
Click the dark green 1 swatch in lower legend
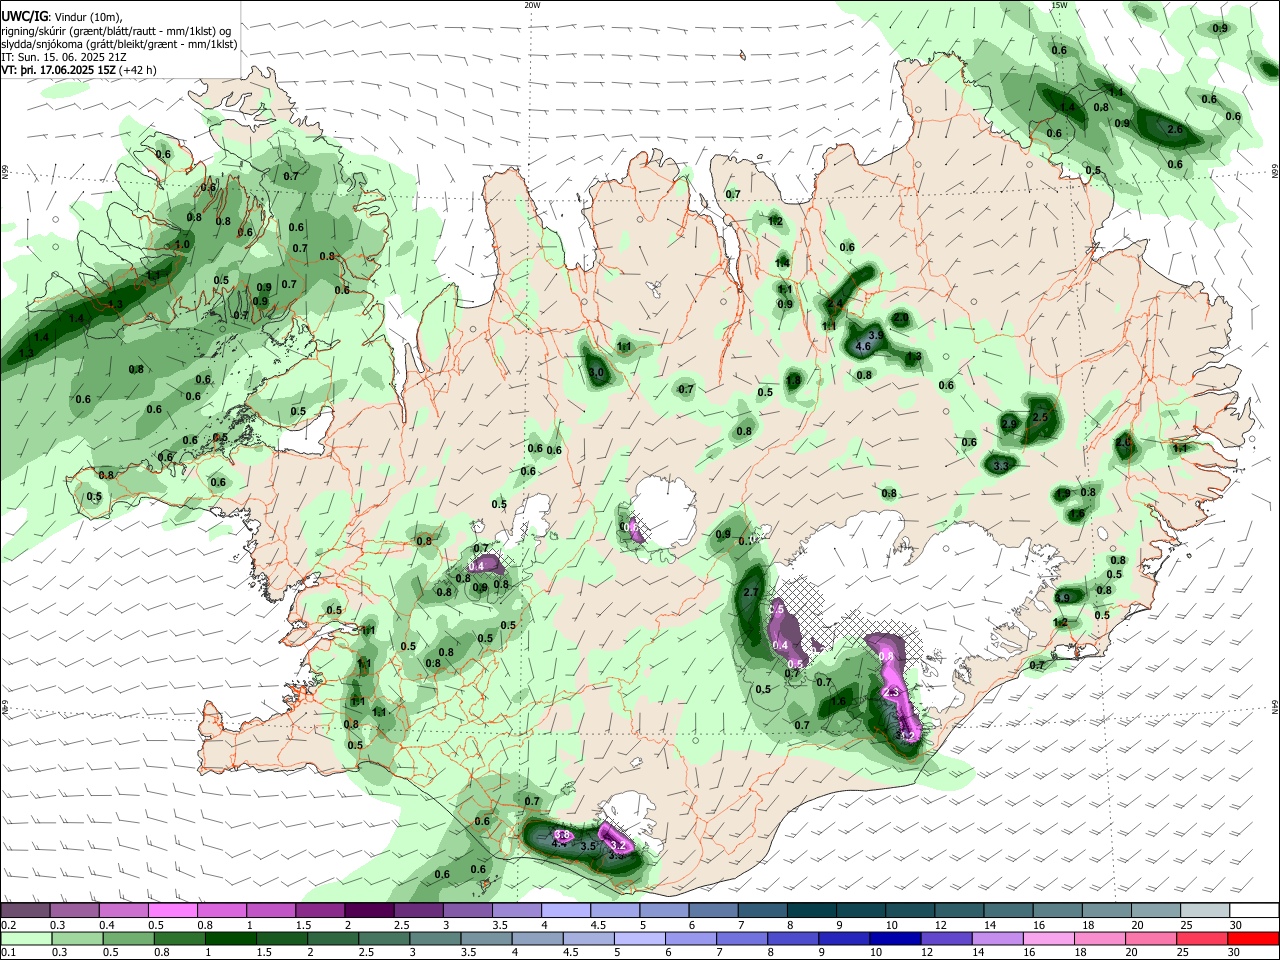tap(230, 939)
